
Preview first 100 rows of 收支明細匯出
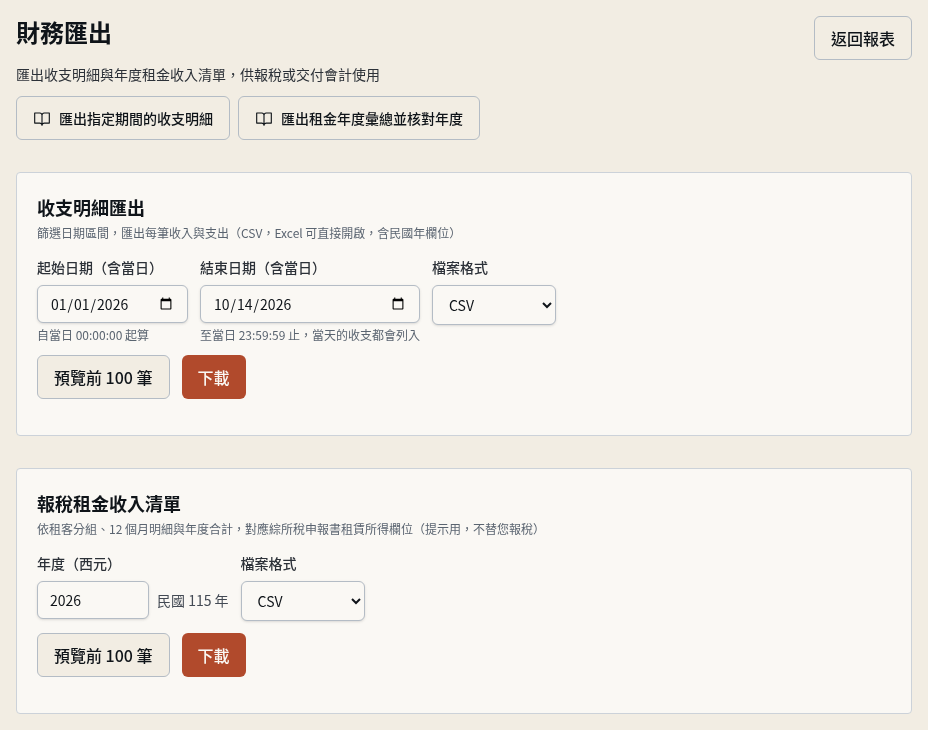[x=103, y=377]
